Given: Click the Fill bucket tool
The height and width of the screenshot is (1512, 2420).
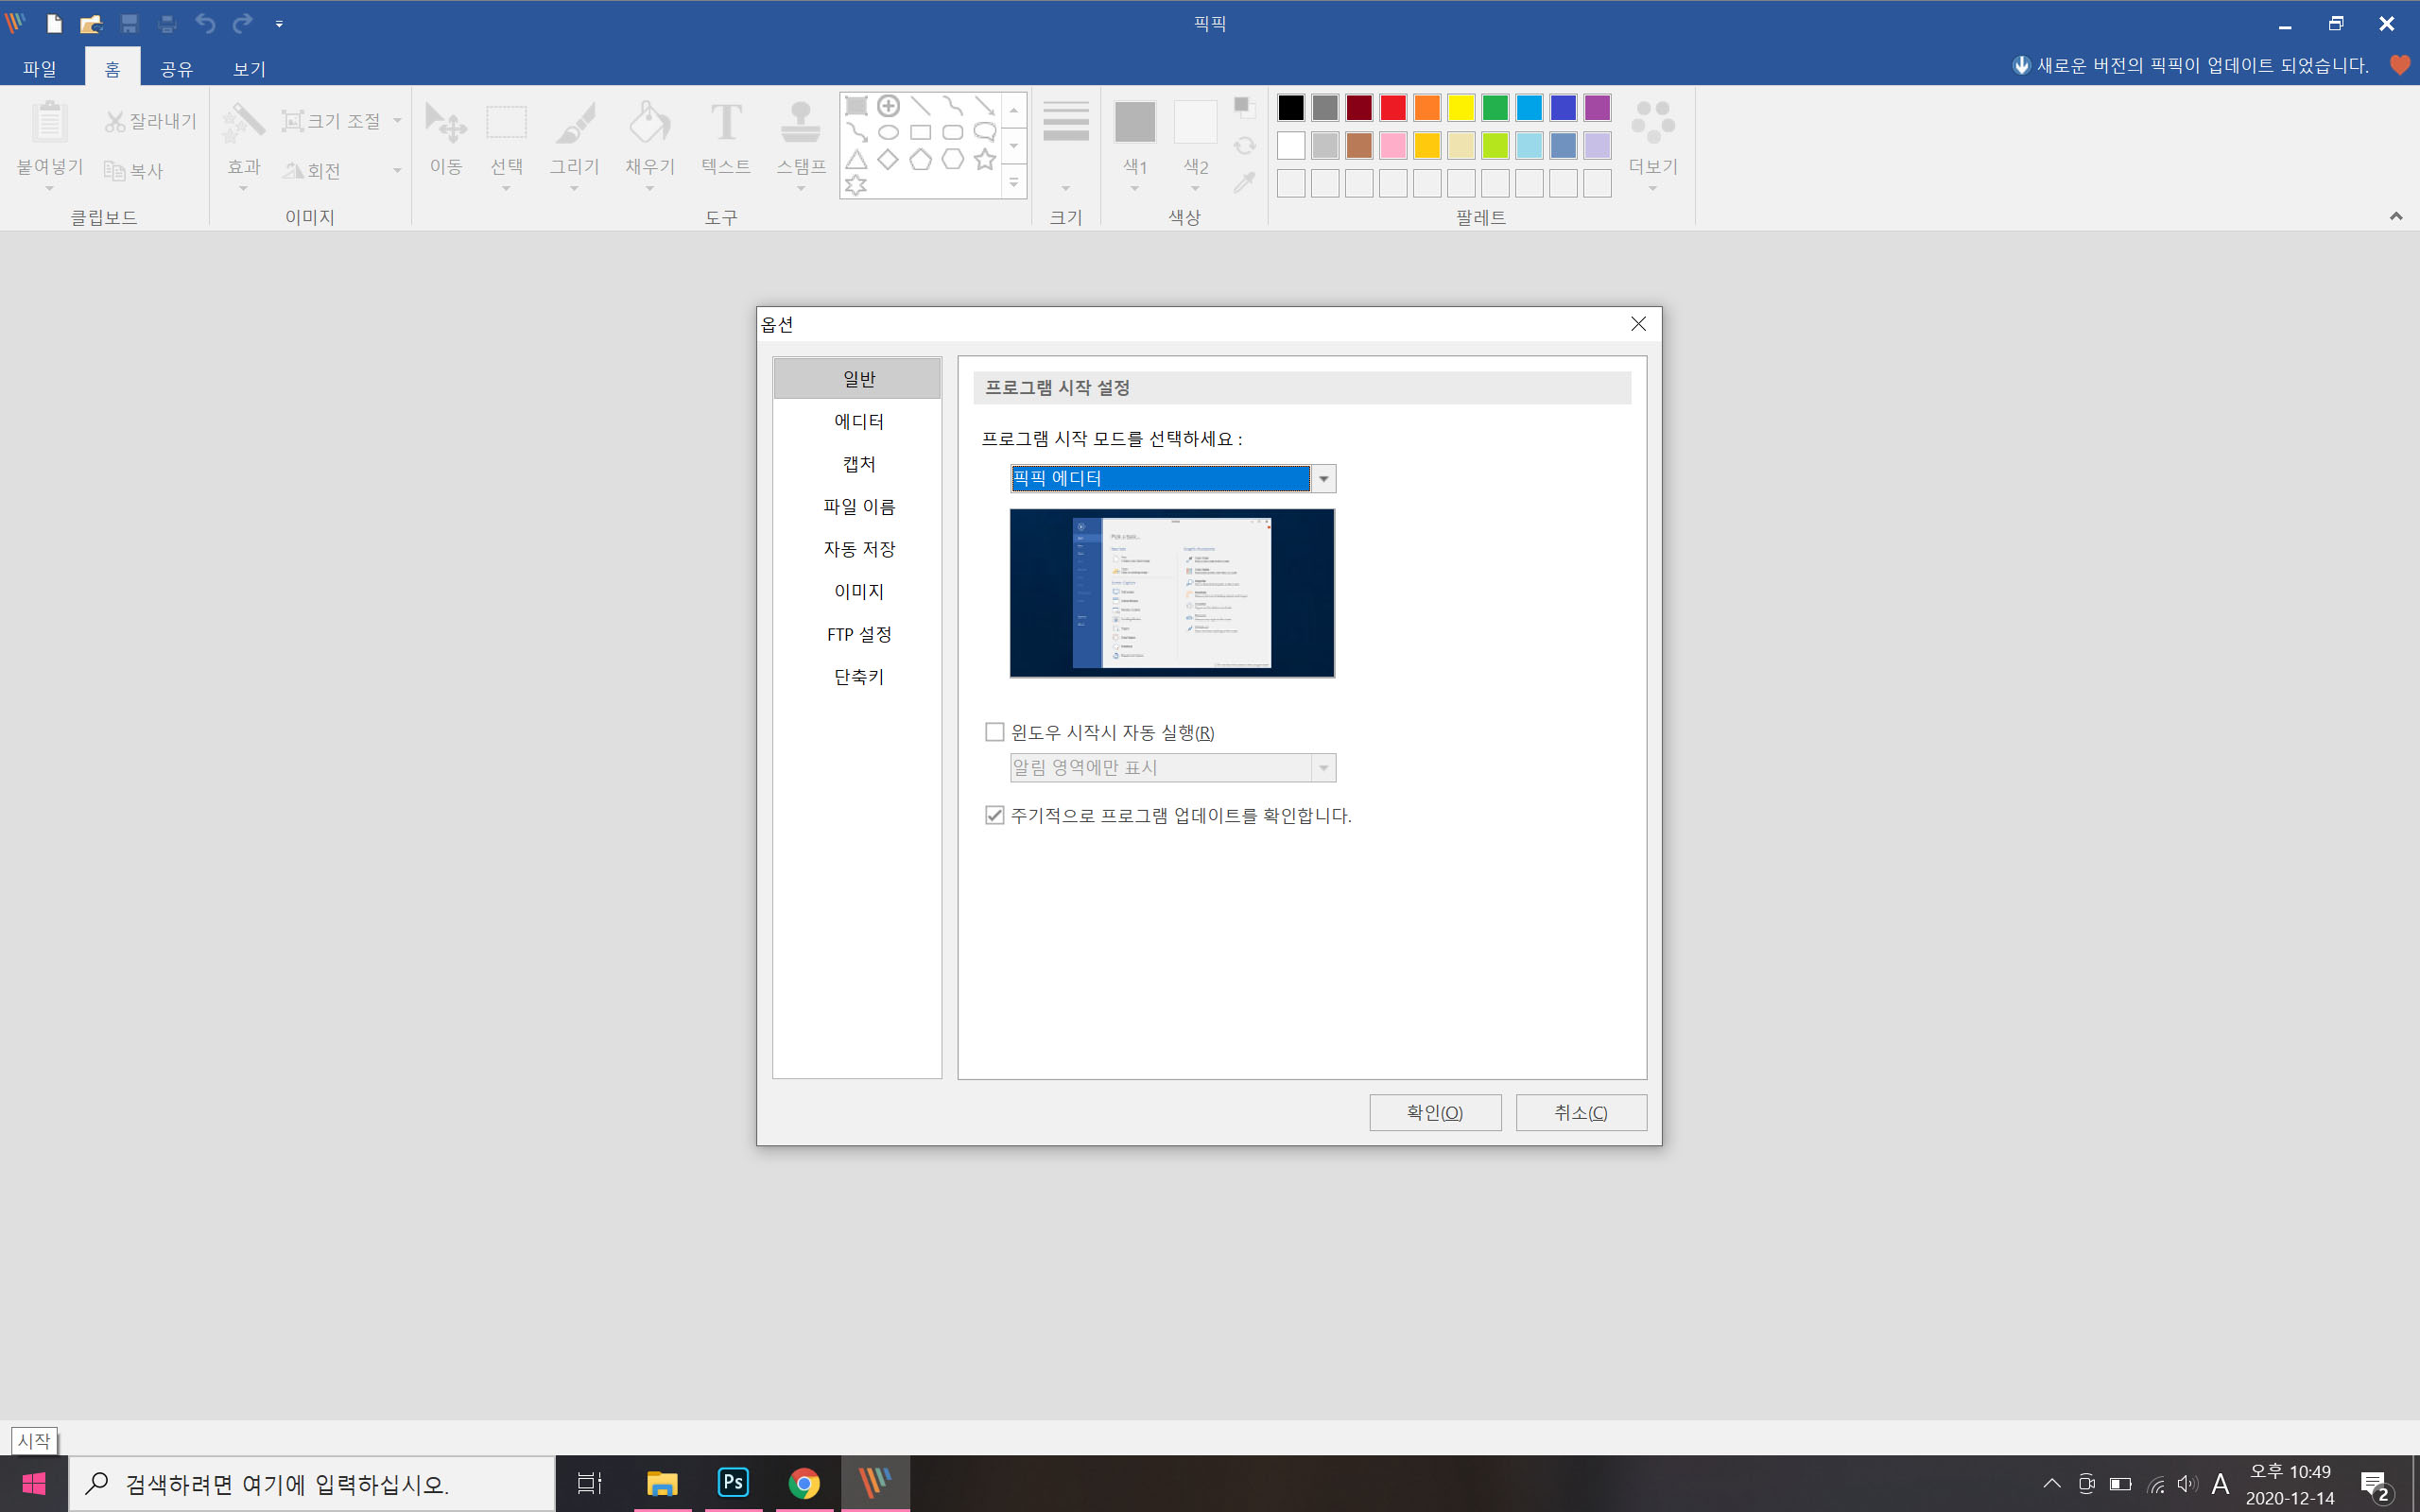Looking at the screenshot, I should point(649,124).
